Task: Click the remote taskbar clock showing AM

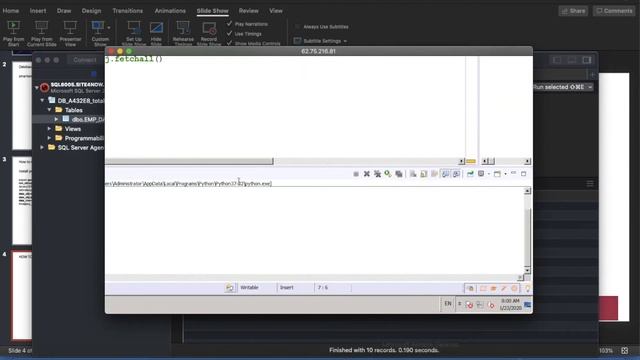Action: tap(511, 304)
